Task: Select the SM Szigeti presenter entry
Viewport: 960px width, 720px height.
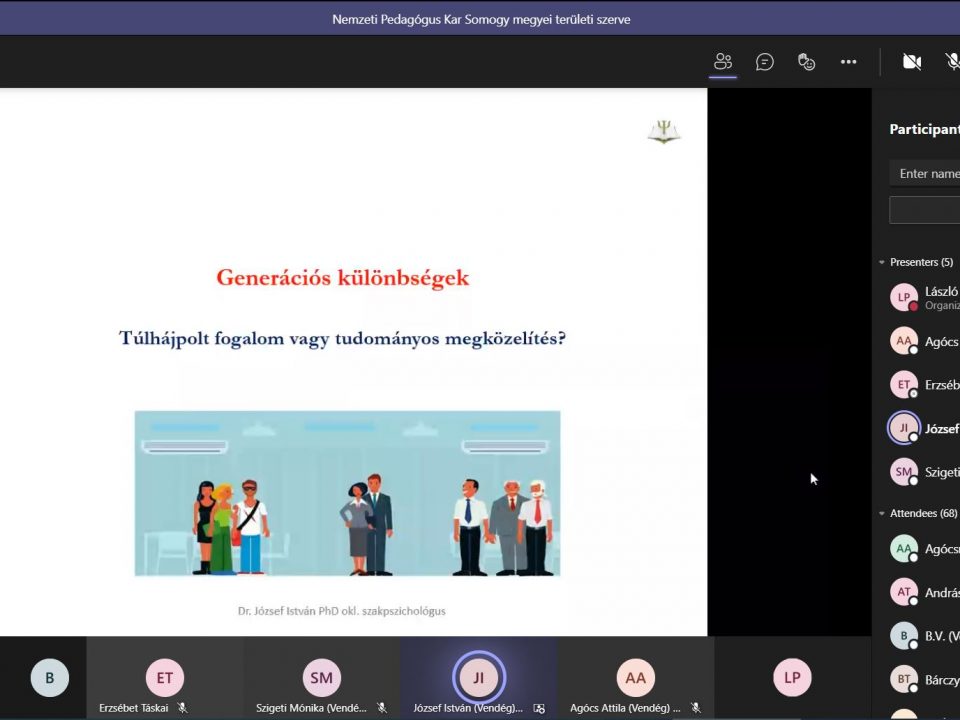Action: (x=925, y=472)
